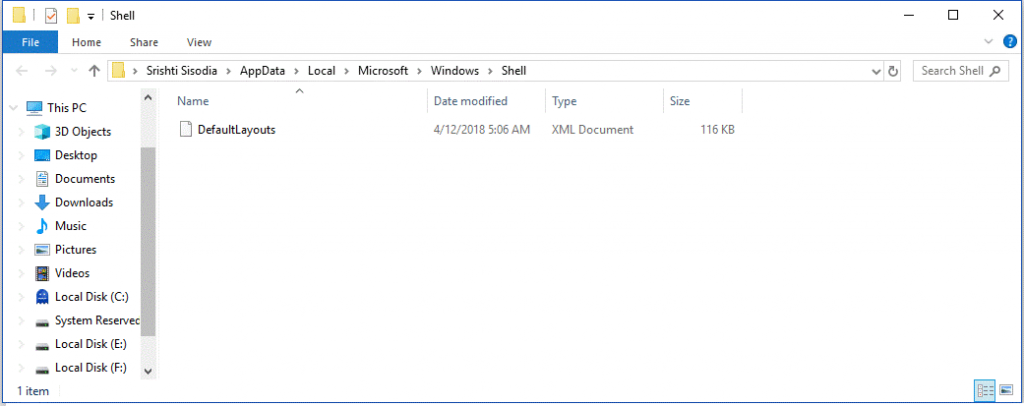The image size is (1024, 406).
Task: Click the 116 KB size cell
Action: pos(718,130)
